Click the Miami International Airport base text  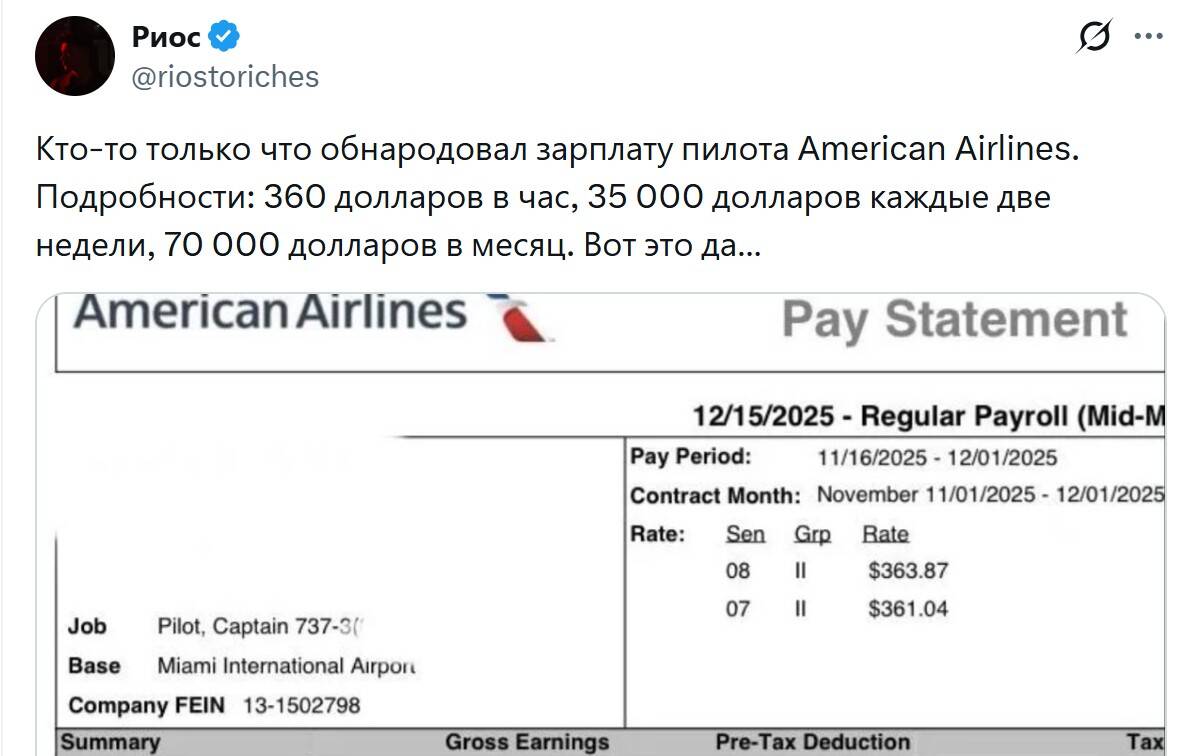[x=286, y=666]
